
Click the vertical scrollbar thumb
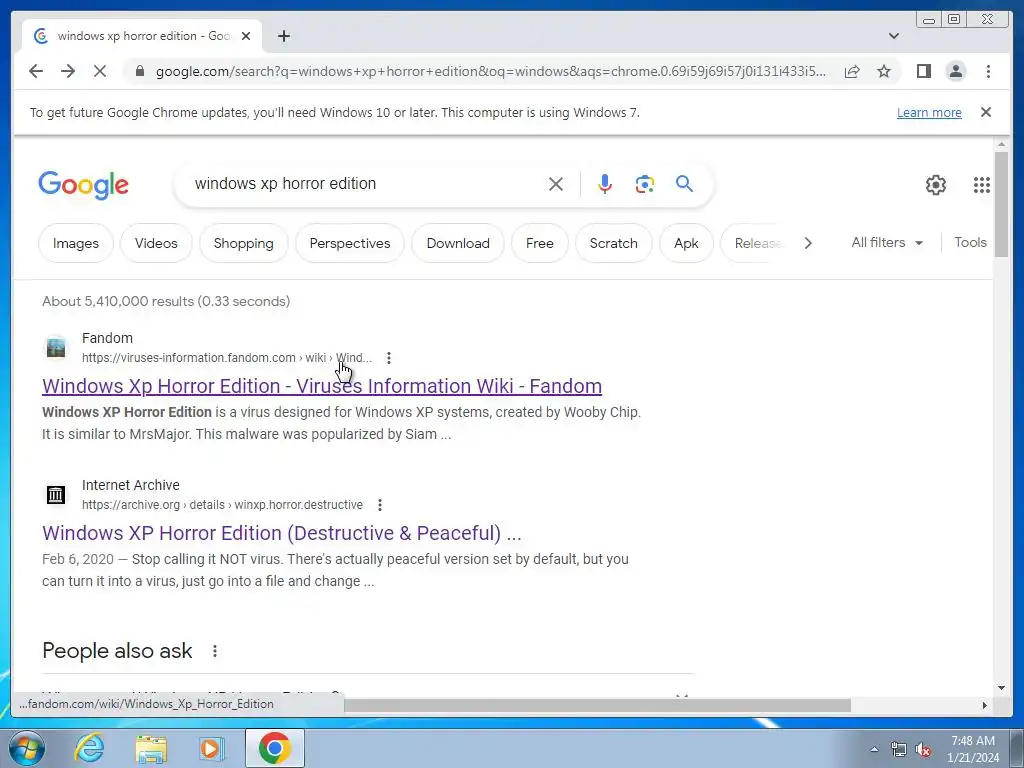coord(1001,205)
